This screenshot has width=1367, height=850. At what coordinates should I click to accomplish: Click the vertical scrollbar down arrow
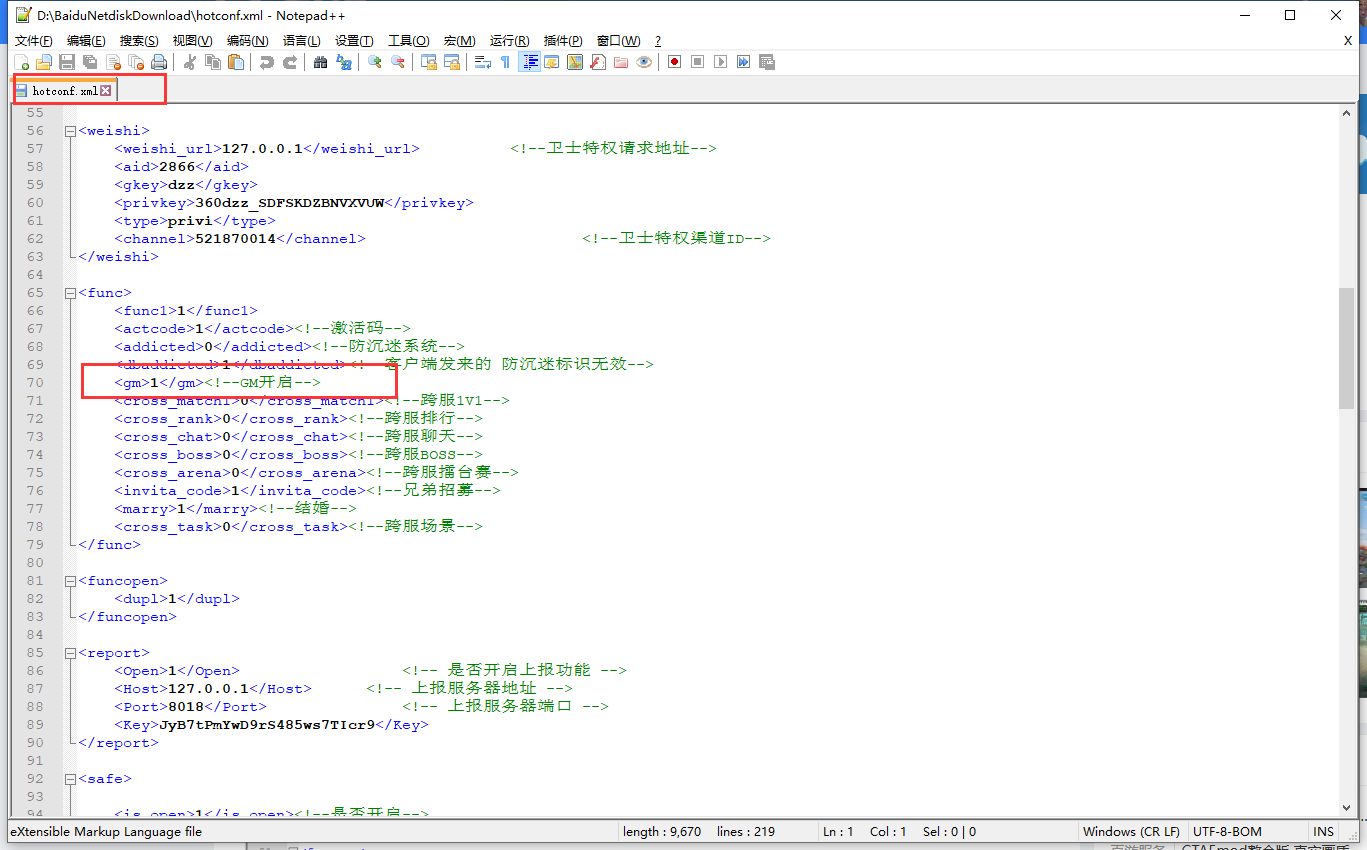click(1347, 806)
